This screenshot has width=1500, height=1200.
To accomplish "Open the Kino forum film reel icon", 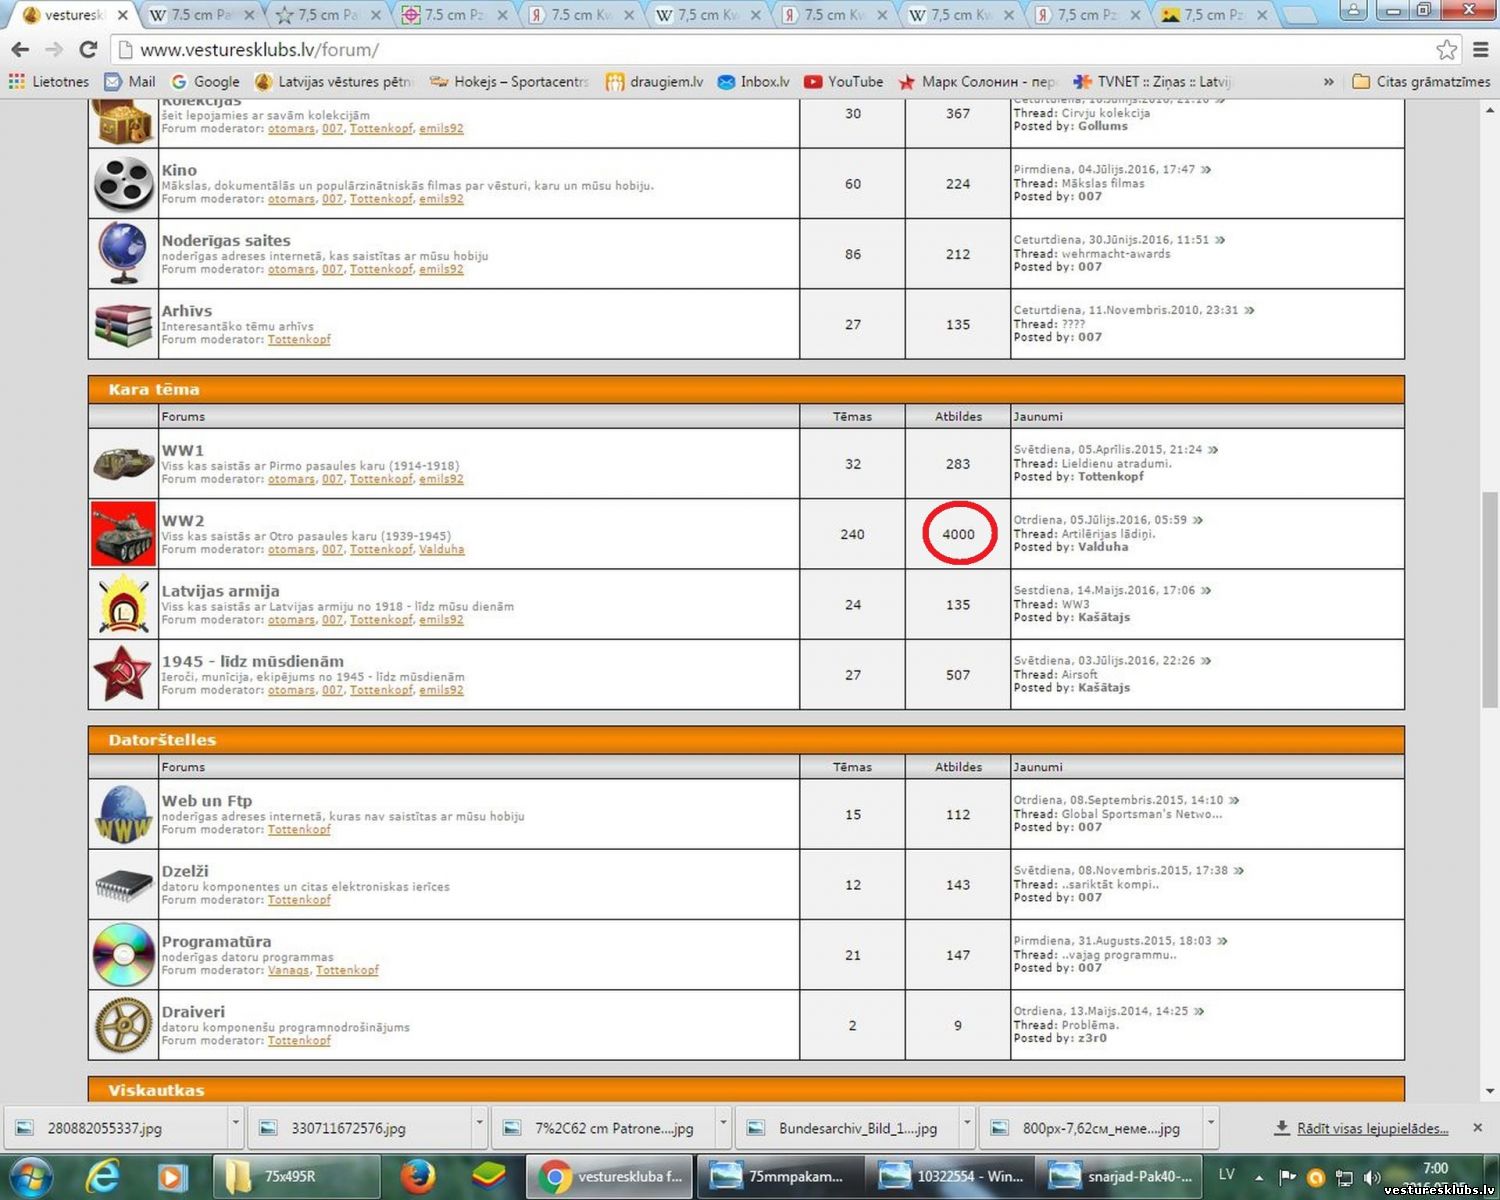I will tap(123, 184).
